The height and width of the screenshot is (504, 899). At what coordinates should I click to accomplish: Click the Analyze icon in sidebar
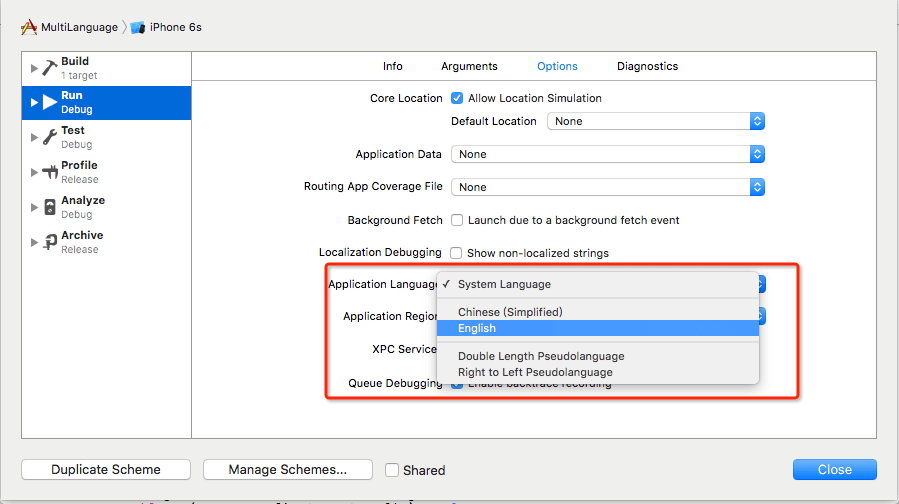pyautogui.click(x=49, y=207)
